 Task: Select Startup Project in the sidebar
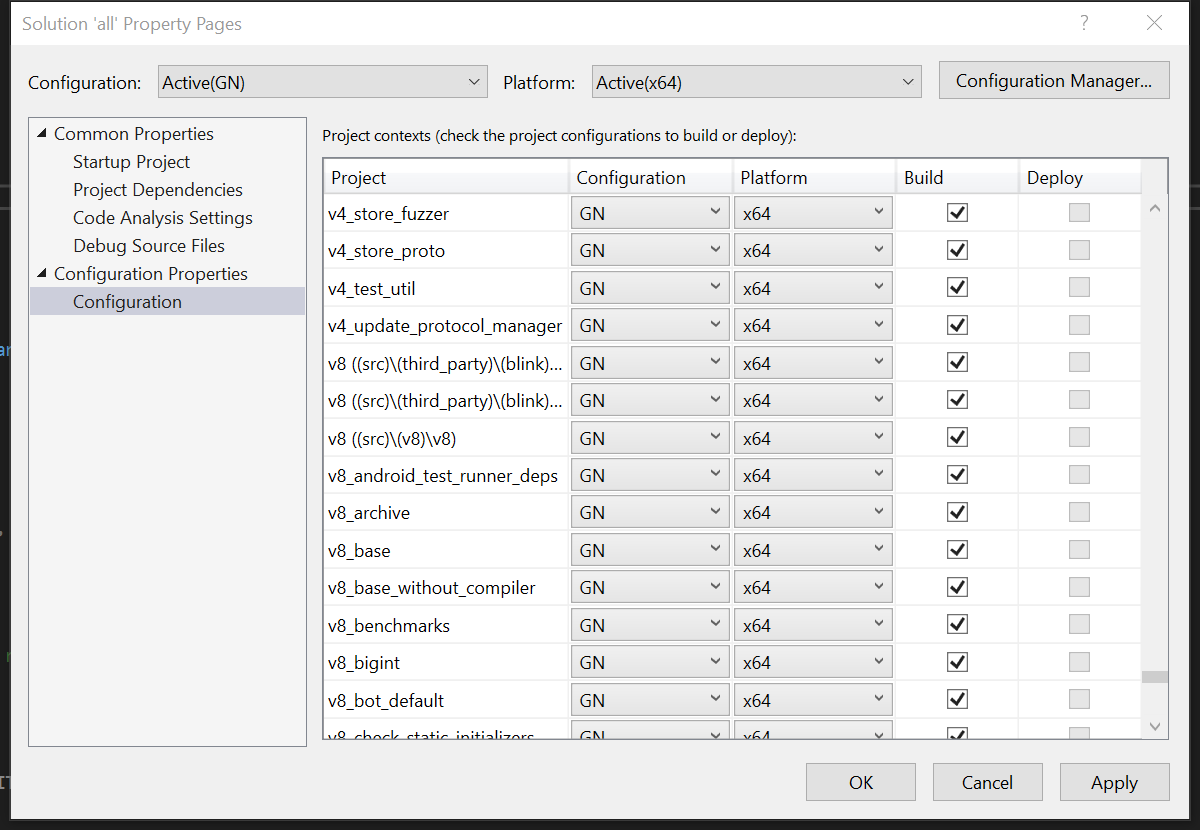131,161
